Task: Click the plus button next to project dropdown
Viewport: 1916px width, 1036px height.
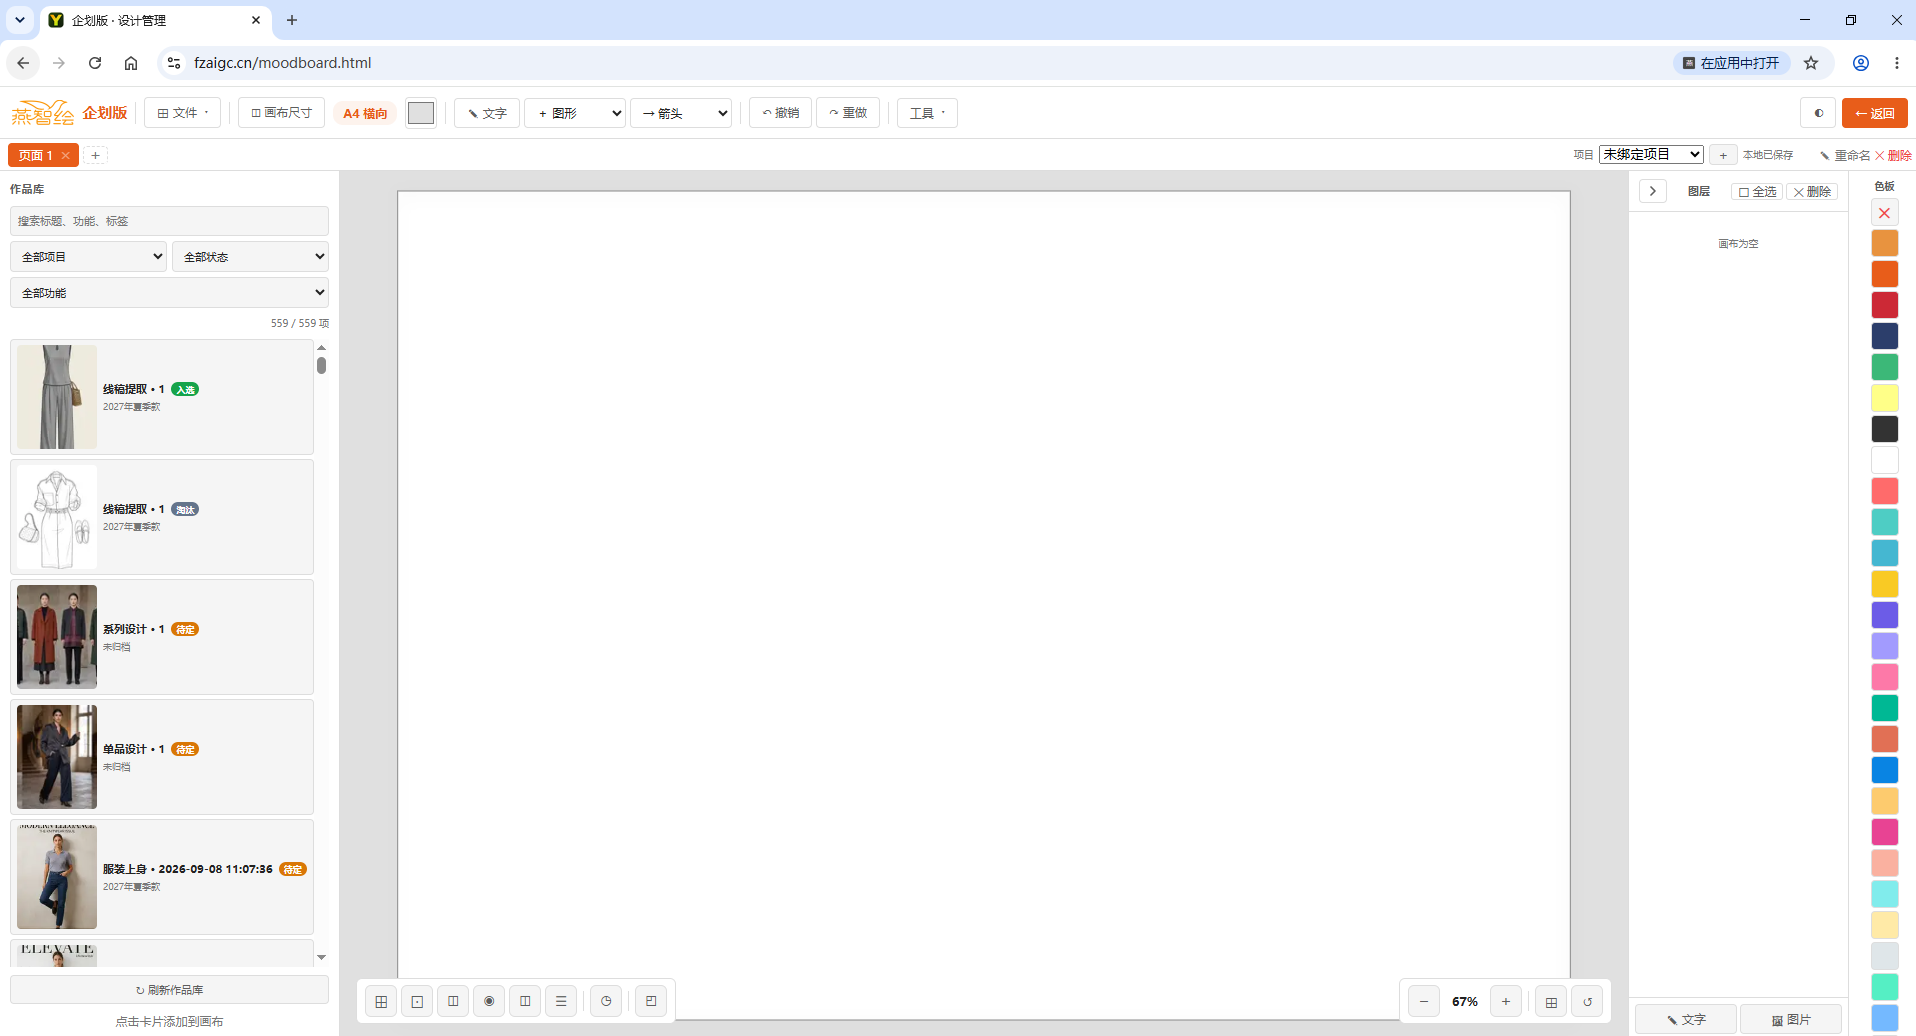Action: (1723, 155)
